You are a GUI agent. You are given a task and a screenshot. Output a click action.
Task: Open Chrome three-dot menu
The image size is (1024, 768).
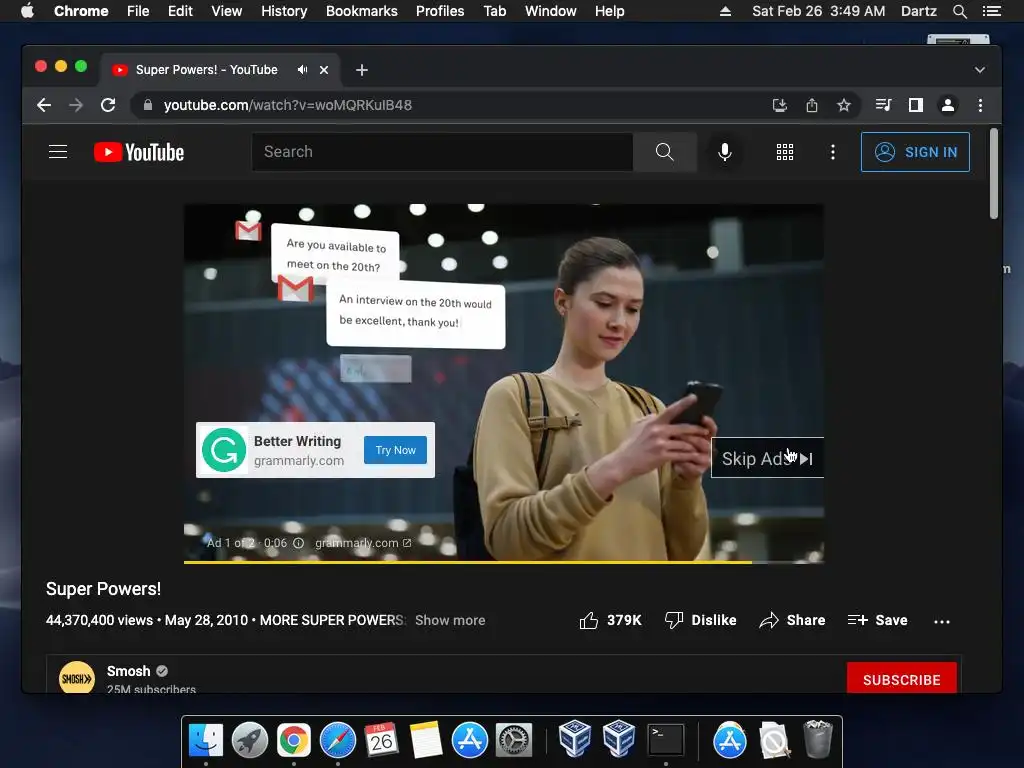point(980,105)
